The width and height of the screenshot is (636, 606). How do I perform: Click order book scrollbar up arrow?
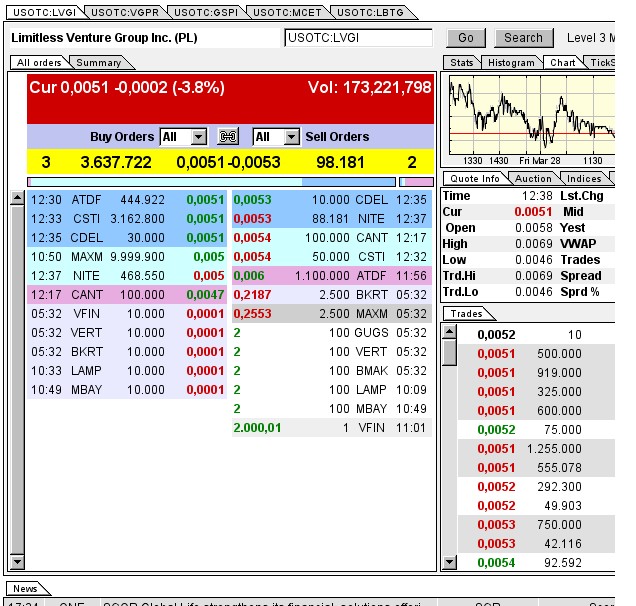[17, 198]
